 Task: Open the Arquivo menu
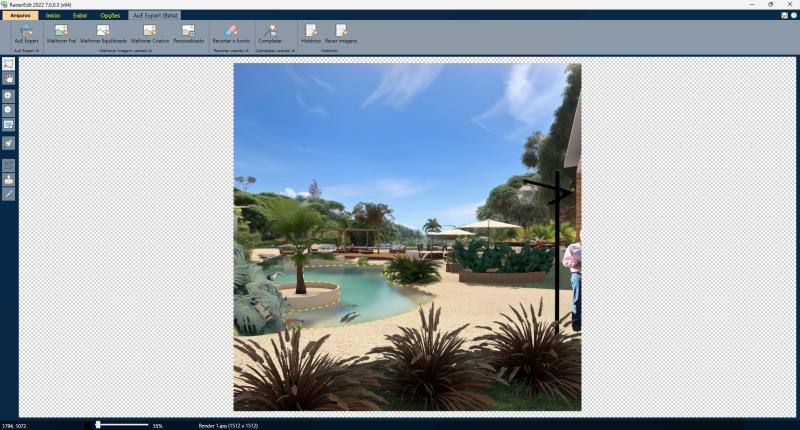point(21,16)
